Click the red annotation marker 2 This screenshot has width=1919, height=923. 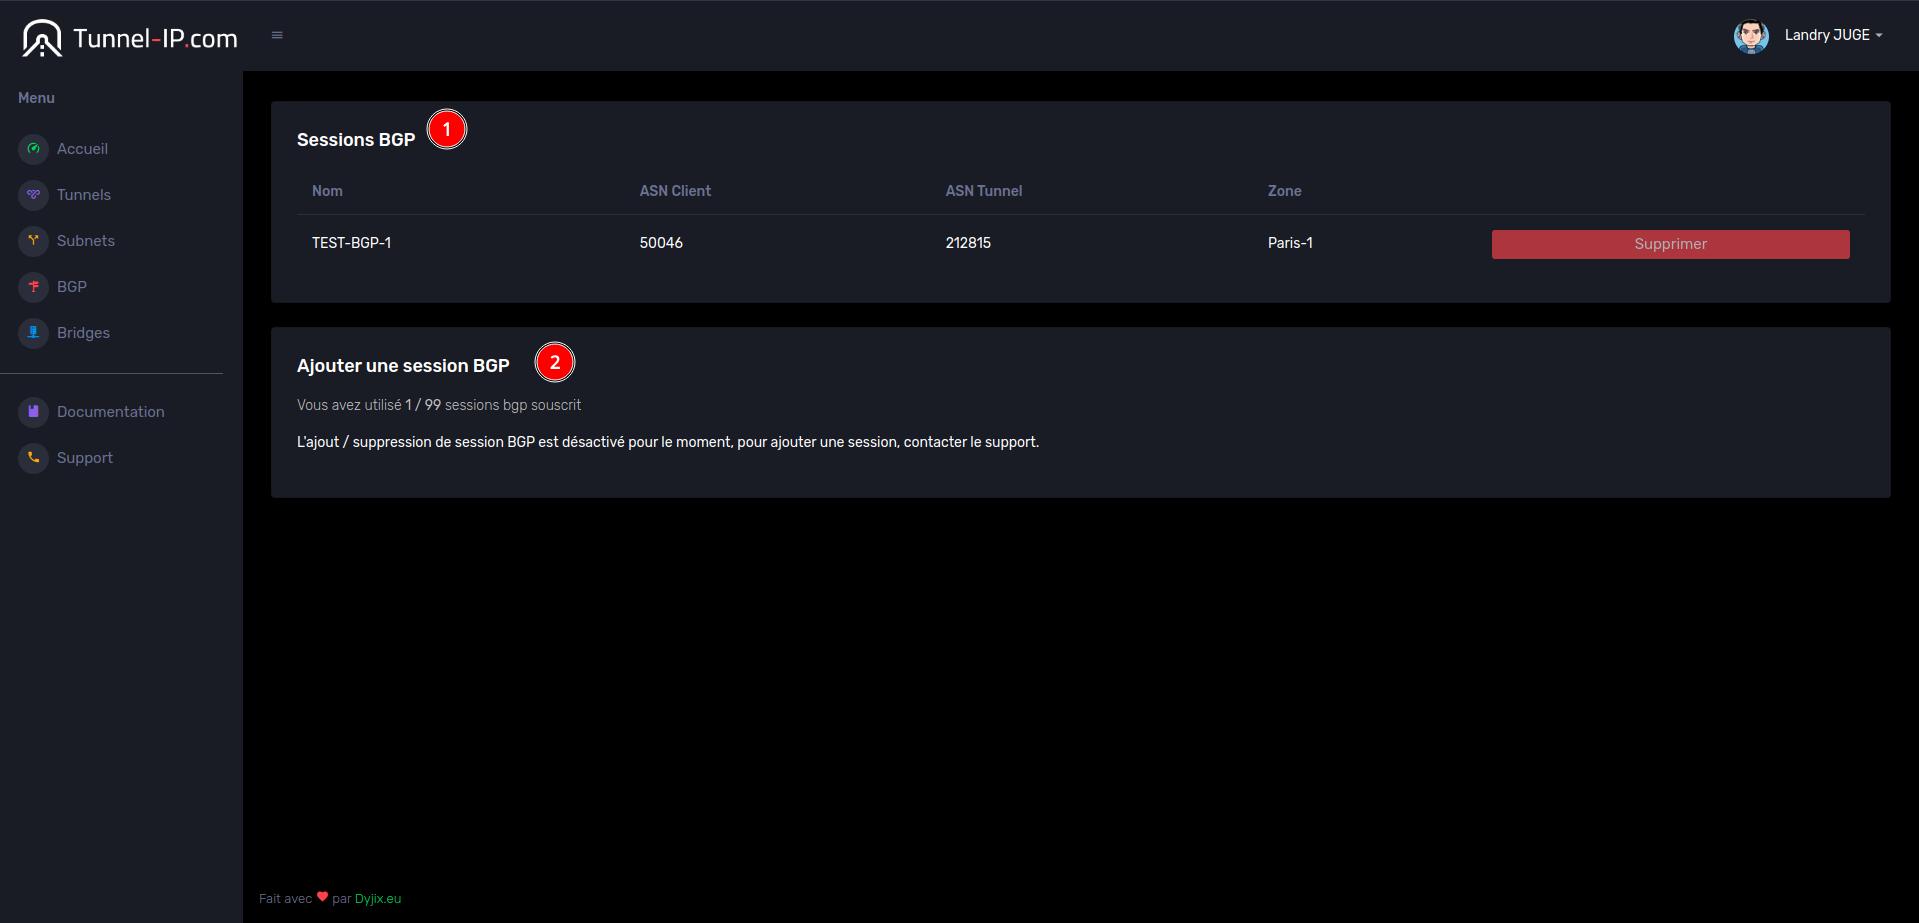(x=555, y=363)
